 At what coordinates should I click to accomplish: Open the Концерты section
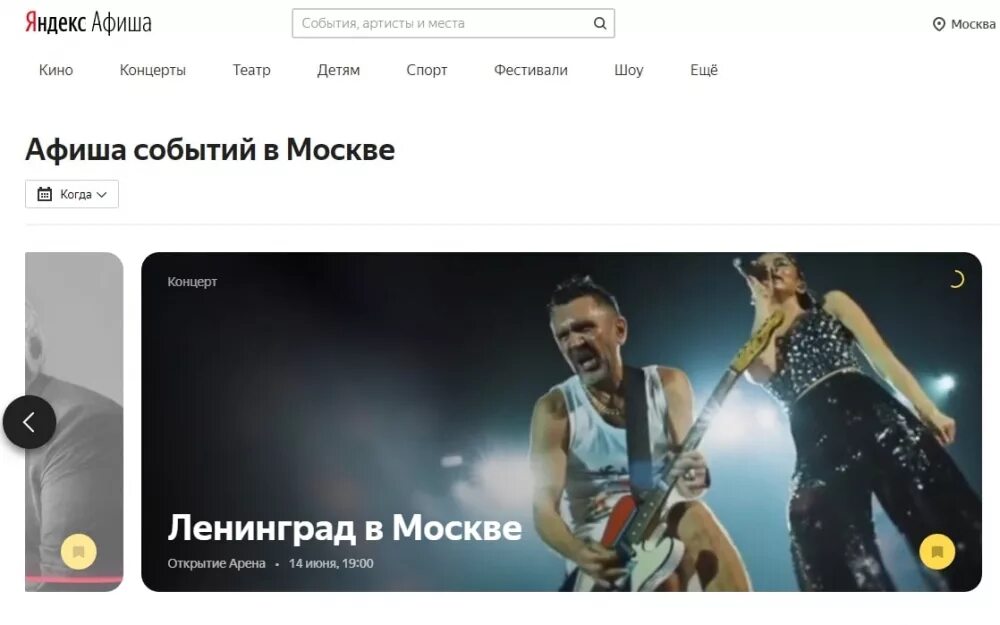[x=152, y=70]
